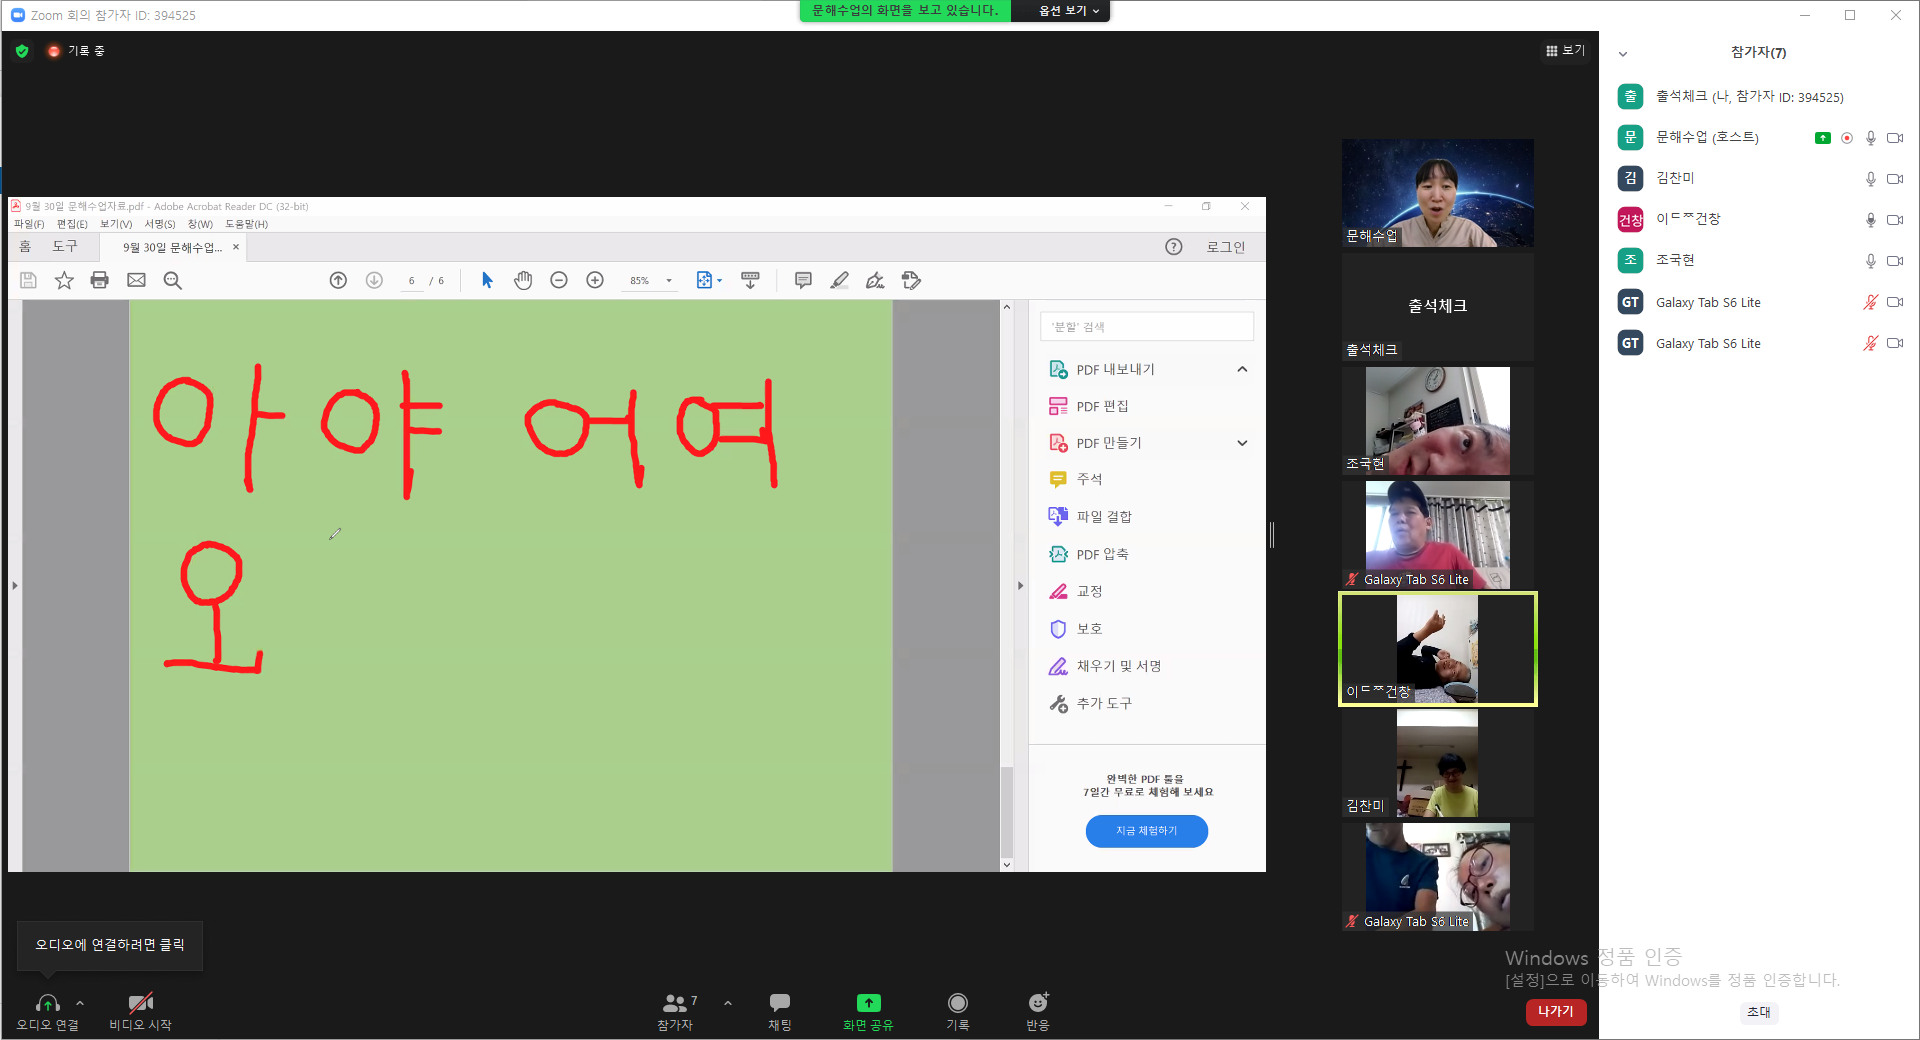The width and height of the screenshot is (1920, 1040).
Task: Toggle recording with 기록 button
Action: tap(958, 1011)
